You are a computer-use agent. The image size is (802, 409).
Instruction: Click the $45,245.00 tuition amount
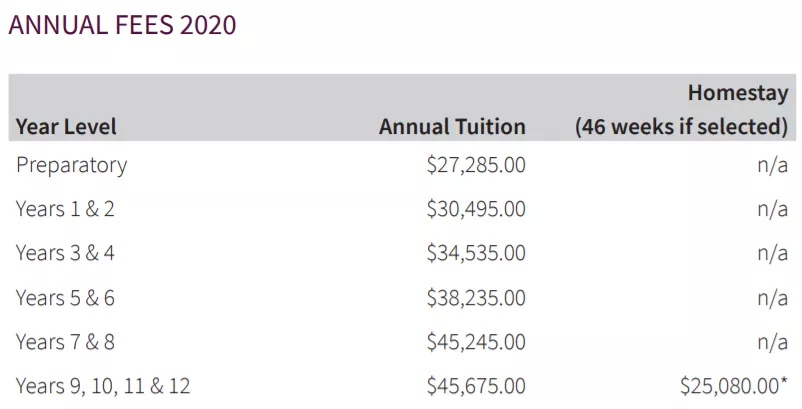[x=476, y=342]
